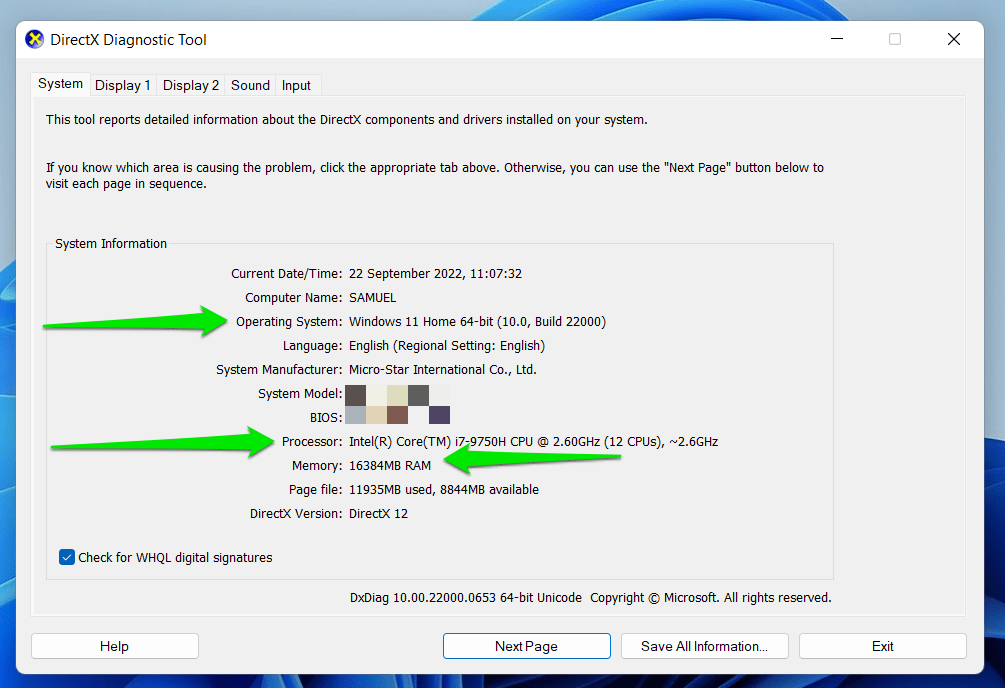
Task: Open the Display 2 tab
Action: tap(190, 85)
